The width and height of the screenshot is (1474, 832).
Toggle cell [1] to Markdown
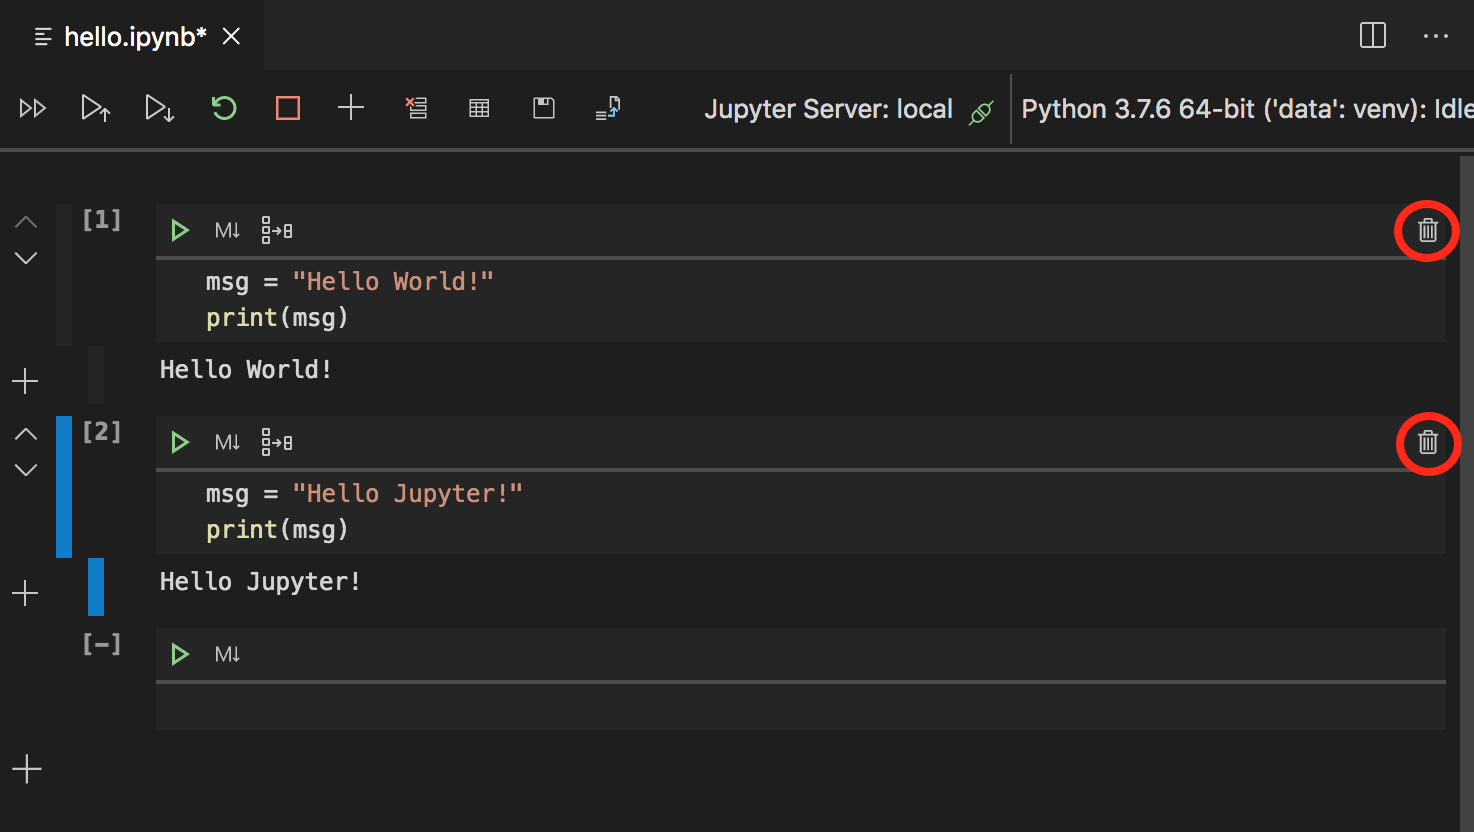click(227, 231)
